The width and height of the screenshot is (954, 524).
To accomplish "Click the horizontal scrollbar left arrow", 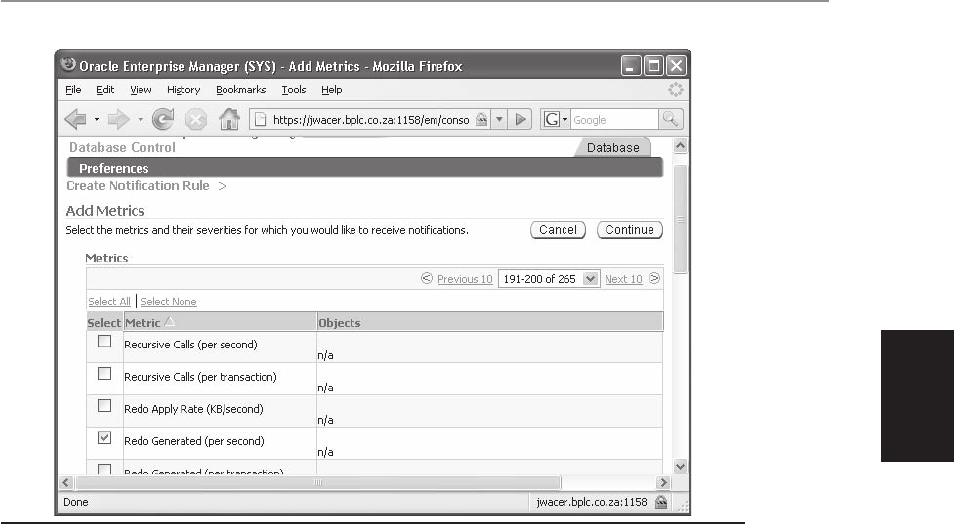I will point(66,483).
